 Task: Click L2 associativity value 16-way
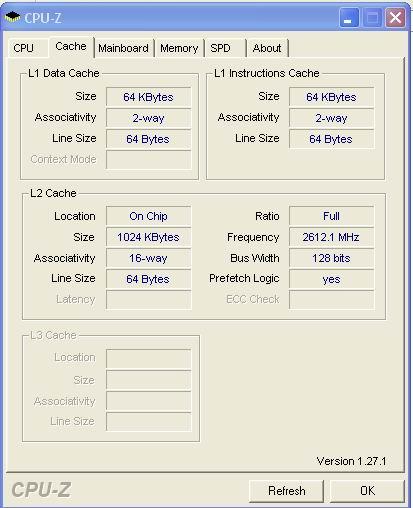[148, 258]
